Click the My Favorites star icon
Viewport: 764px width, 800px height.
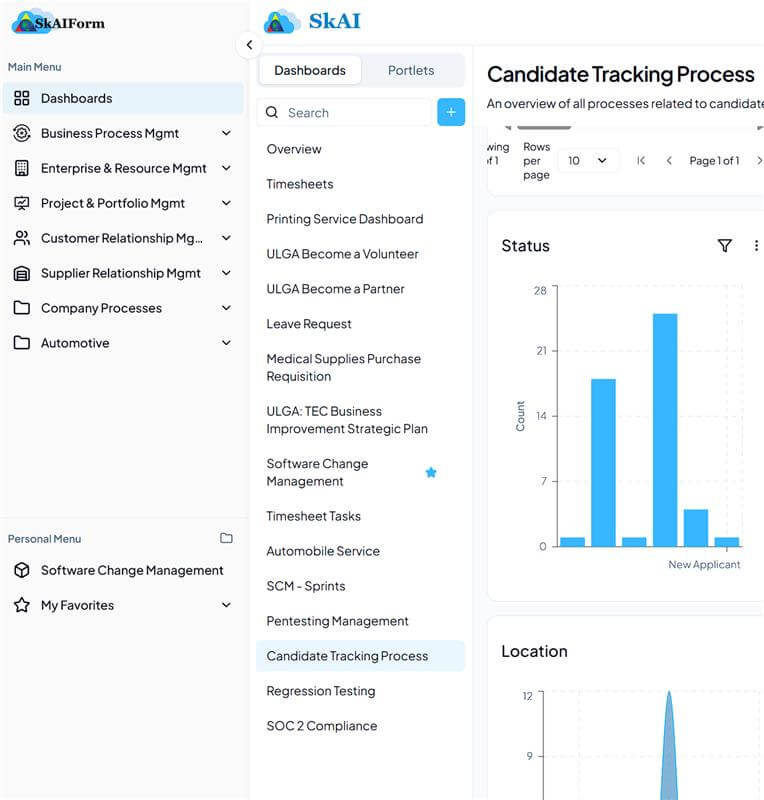(x=21, y=605)
